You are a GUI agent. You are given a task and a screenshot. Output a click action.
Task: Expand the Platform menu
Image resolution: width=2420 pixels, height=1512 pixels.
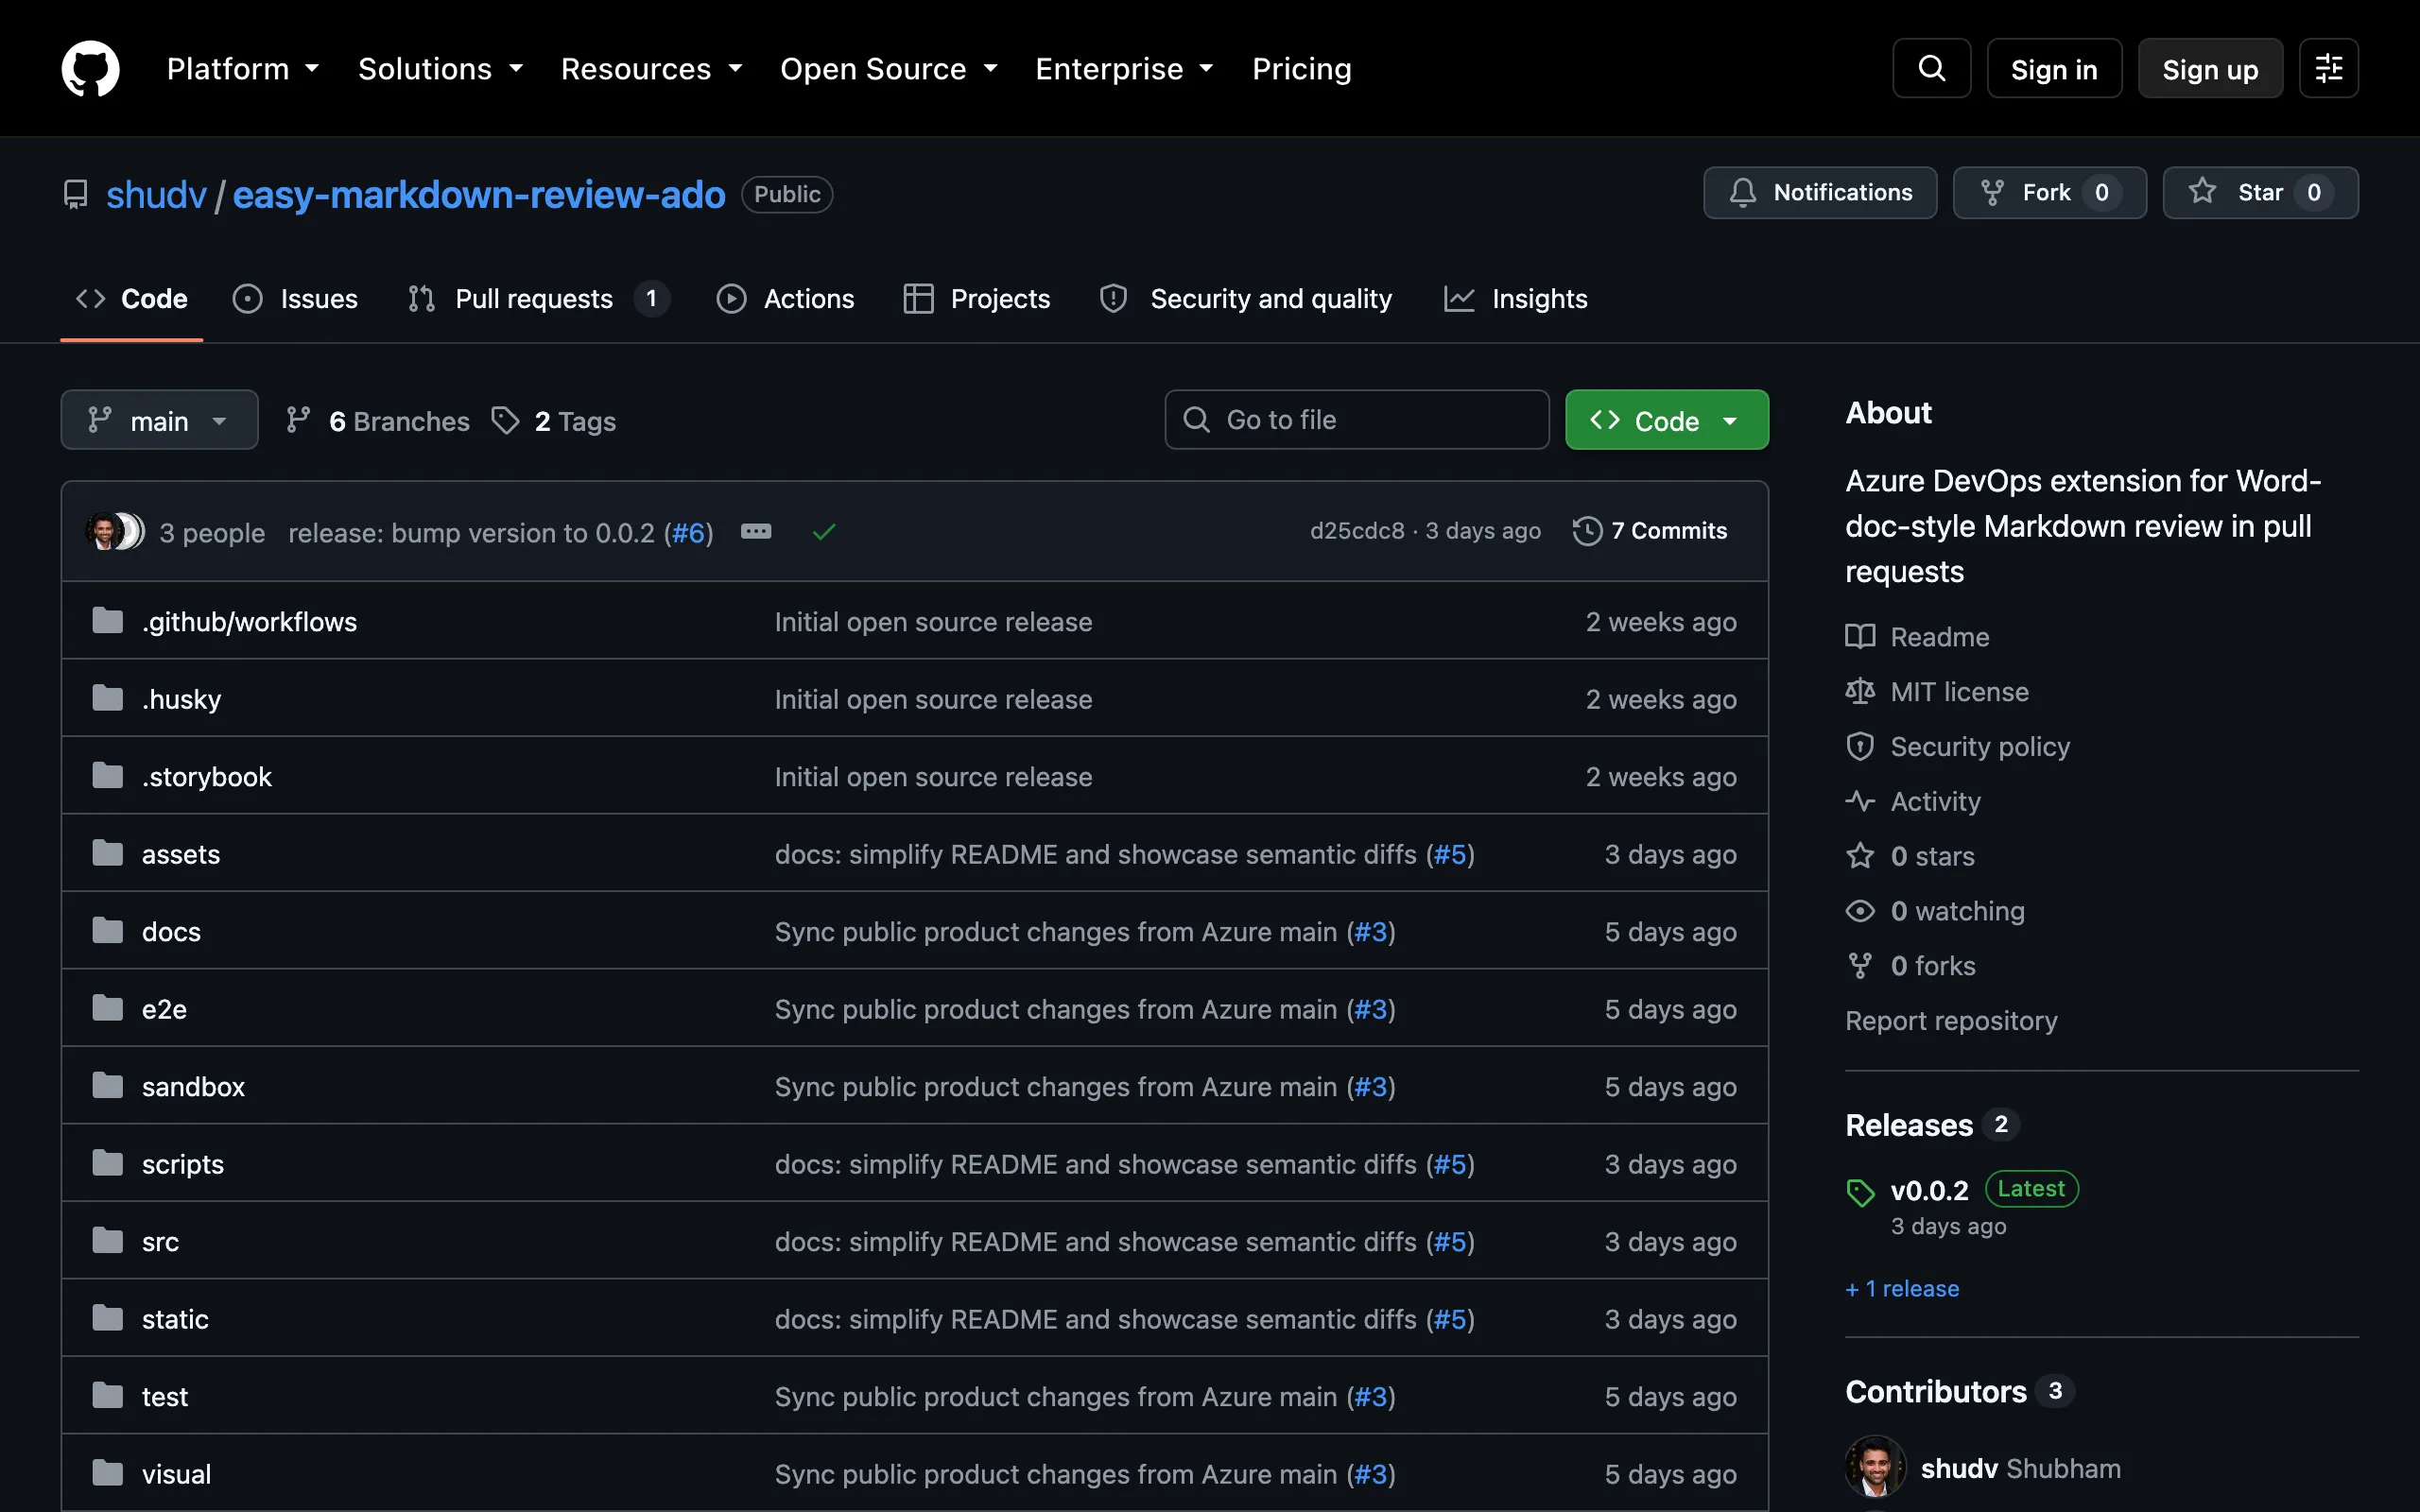click(x=243, y=68)
